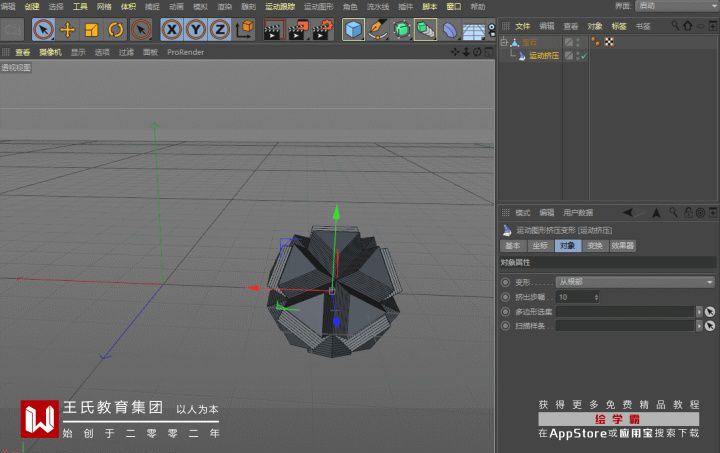This screenshot has height=453, width=720.
Task: Open viewport 查看 View menu
Action: pyautogui.click(x=22, y=52)
